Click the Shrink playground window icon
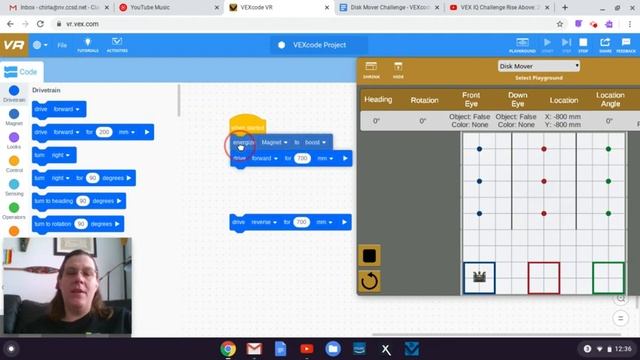Screen dimensions: 640x360 click(x=371, y=70)
